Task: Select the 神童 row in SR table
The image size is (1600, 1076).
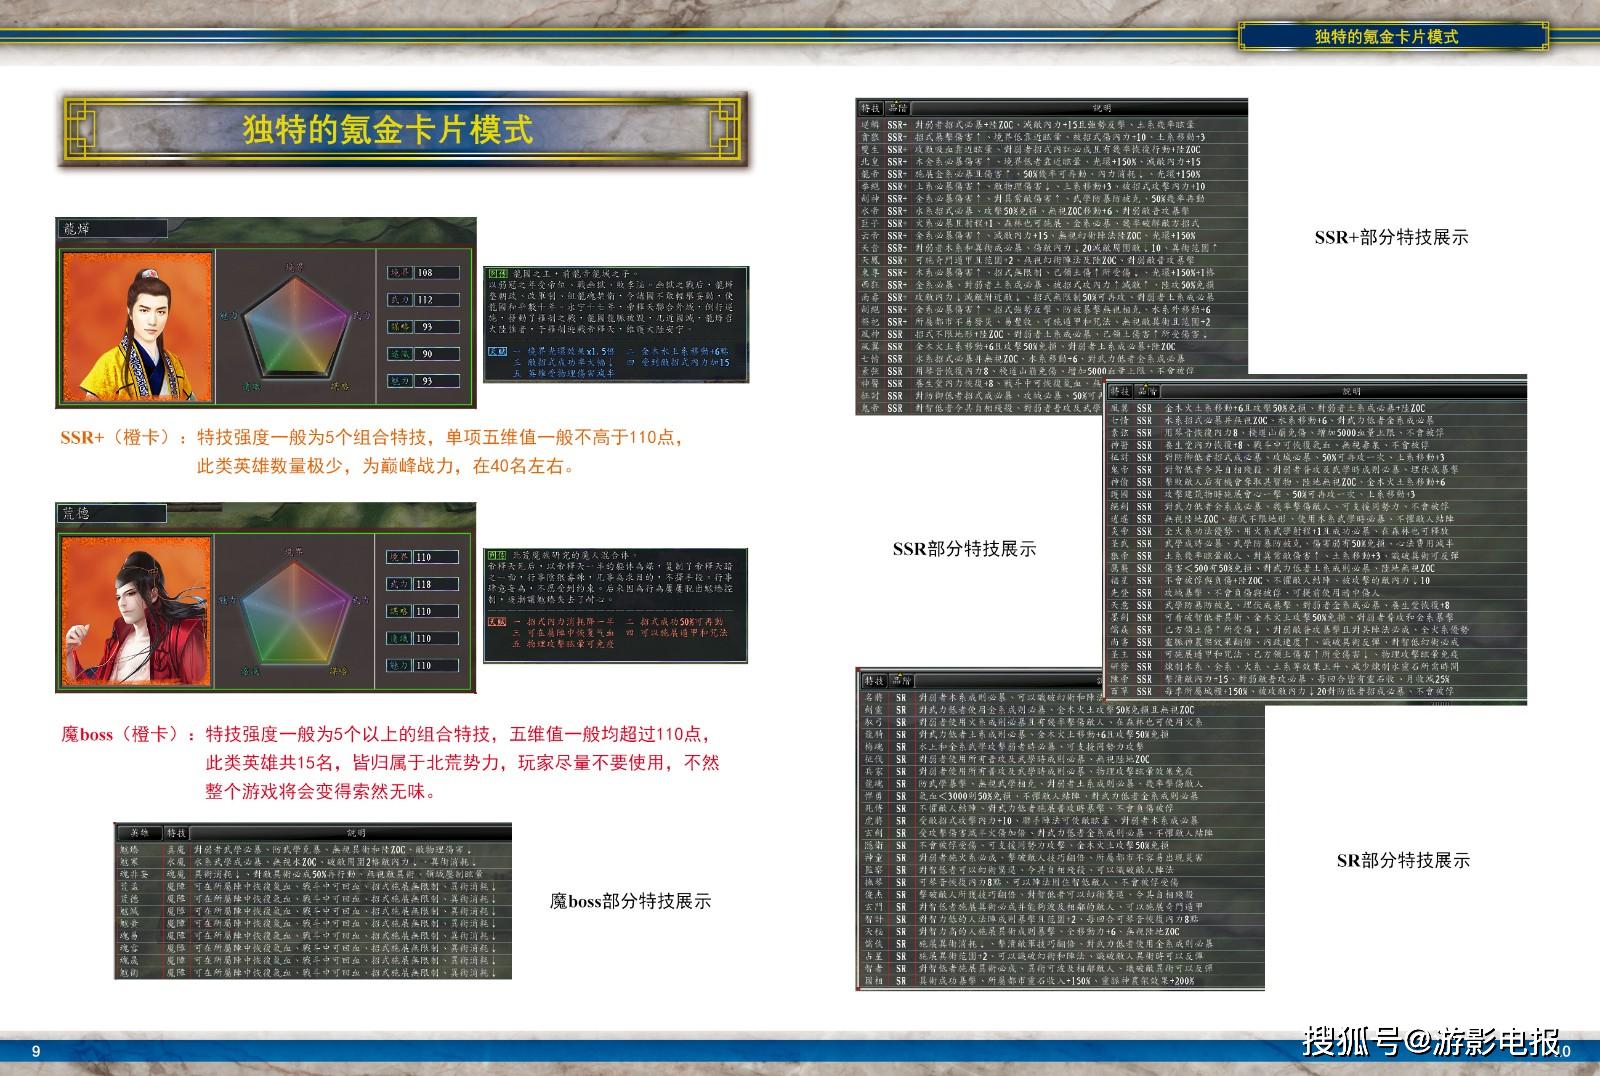Action: 1061,857
